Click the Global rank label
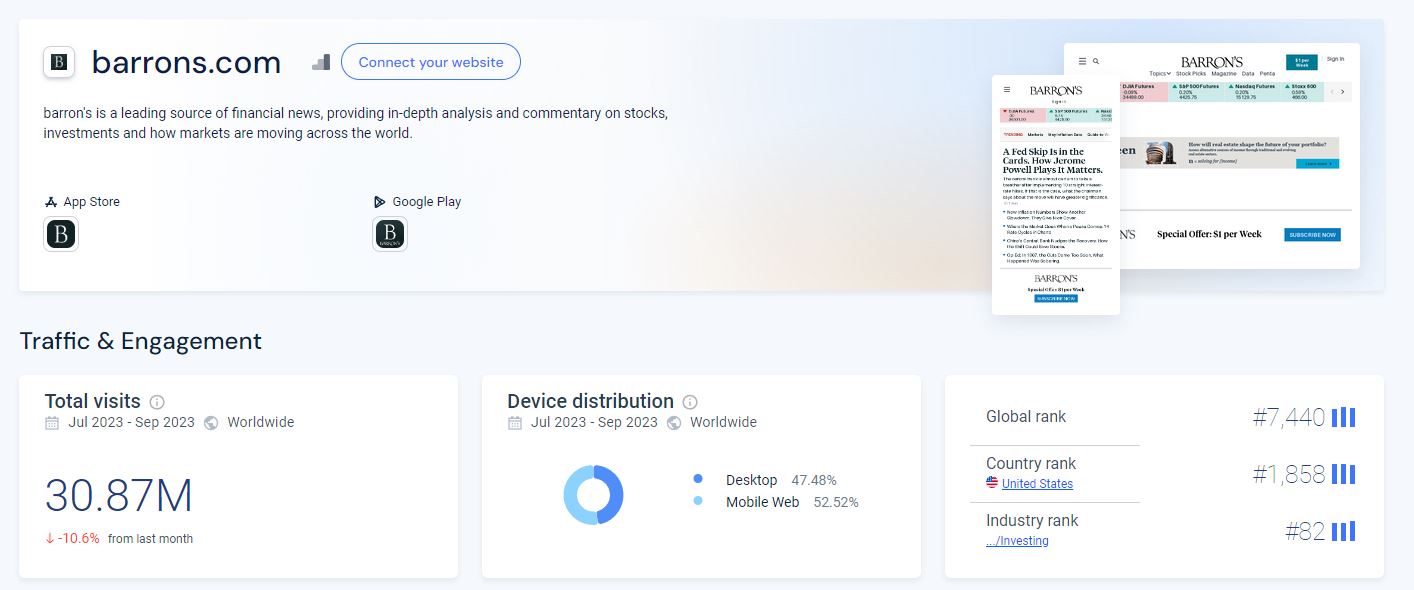This screenshot has height=590, width=1414. click(x=1026, y=417)
